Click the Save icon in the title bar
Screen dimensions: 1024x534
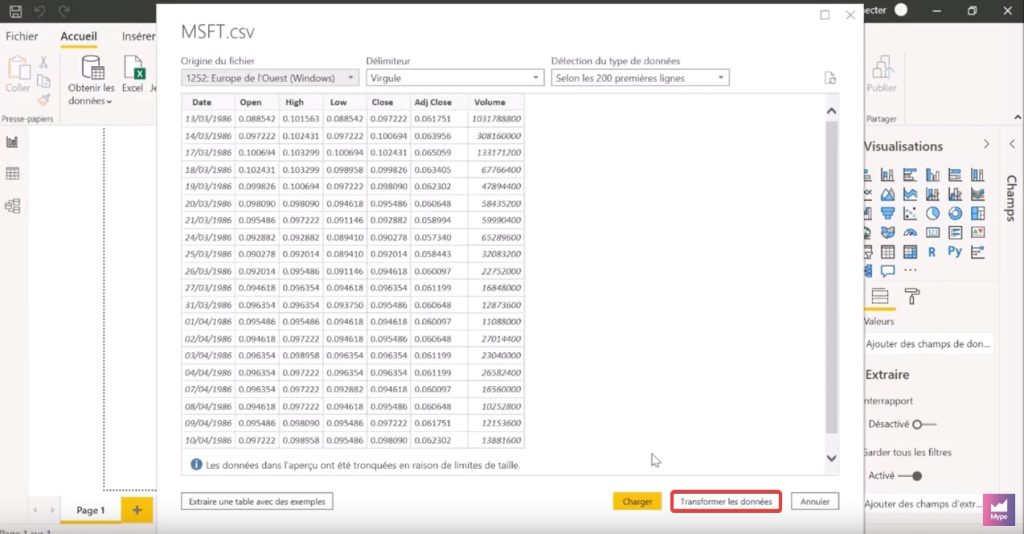coord(16,11)
